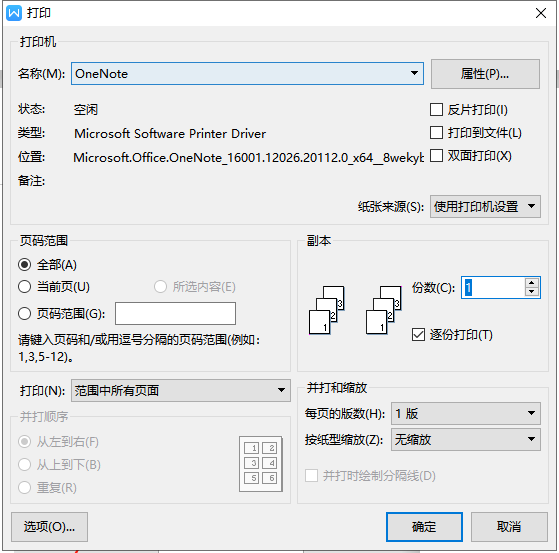Tick the 打印到文件(L) checkbox
559x553 pixels.
436,133
